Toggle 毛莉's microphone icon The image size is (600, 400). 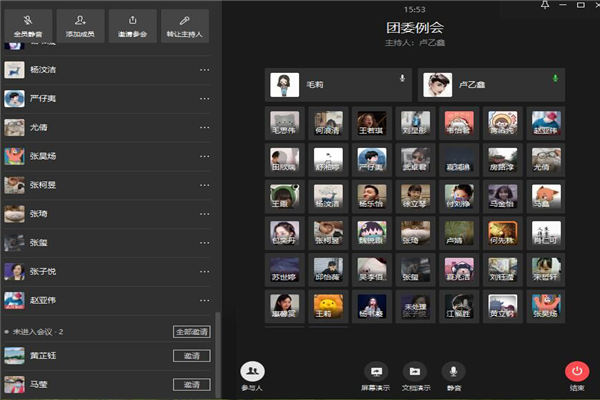[x=402, y=78]
